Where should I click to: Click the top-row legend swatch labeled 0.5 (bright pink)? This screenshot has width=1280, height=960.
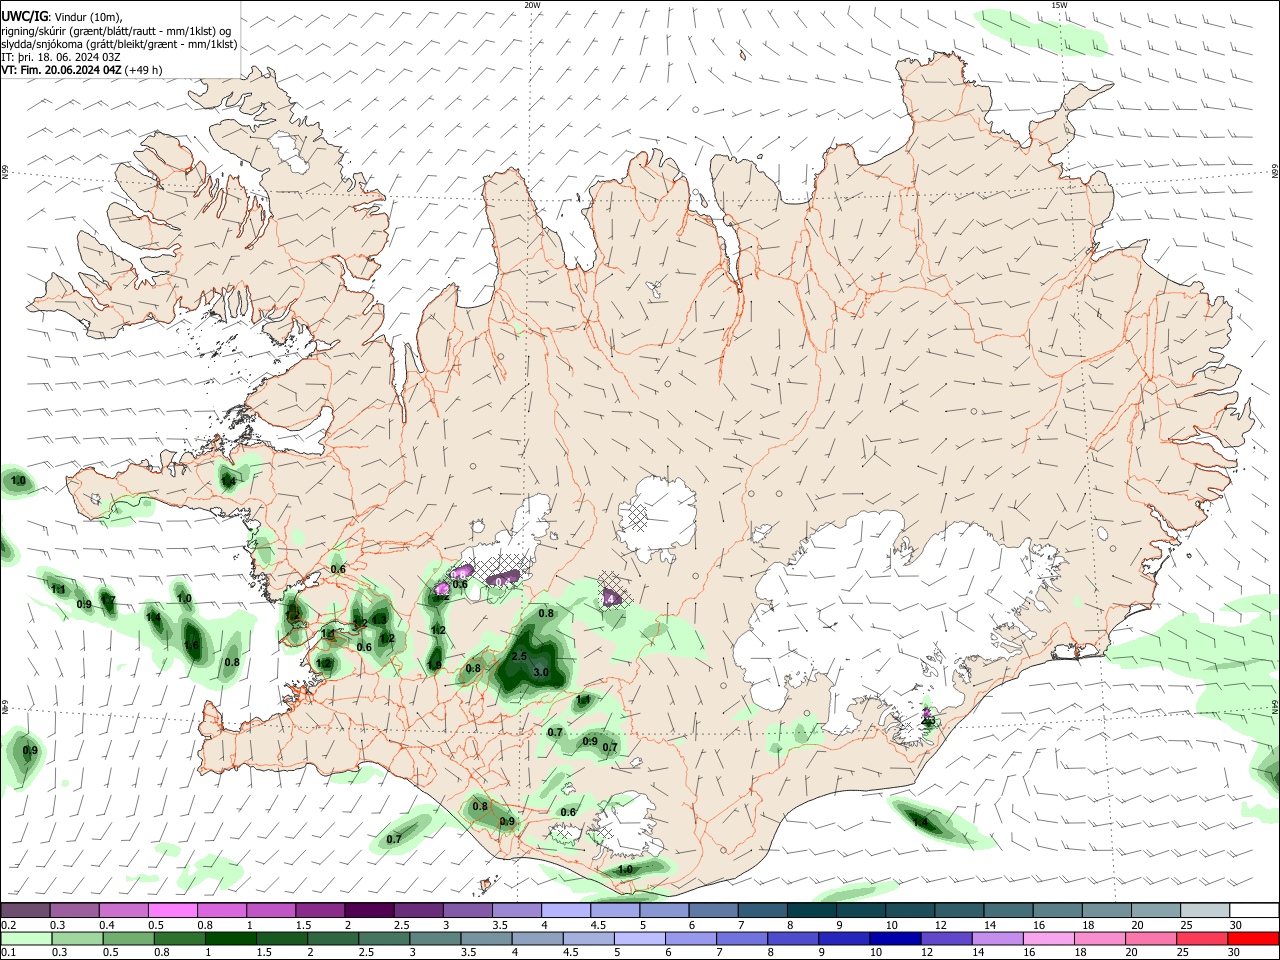(x=172, y=911)
